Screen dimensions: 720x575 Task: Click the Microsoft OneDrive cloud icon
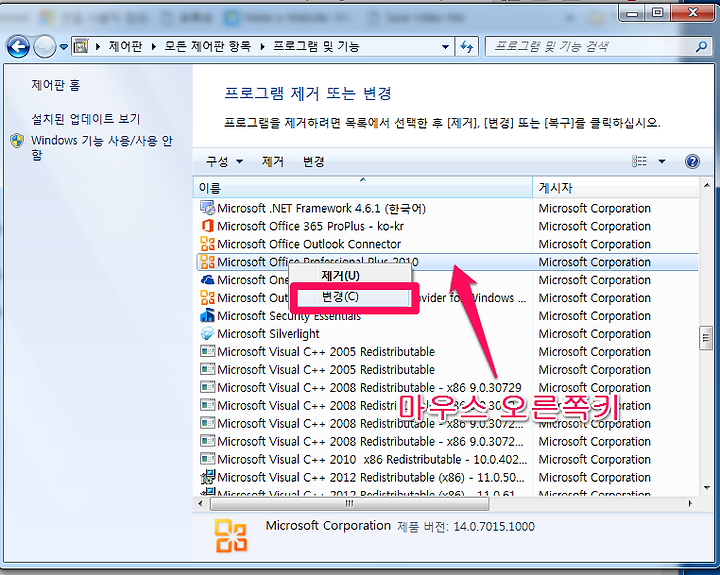point(208,280)
